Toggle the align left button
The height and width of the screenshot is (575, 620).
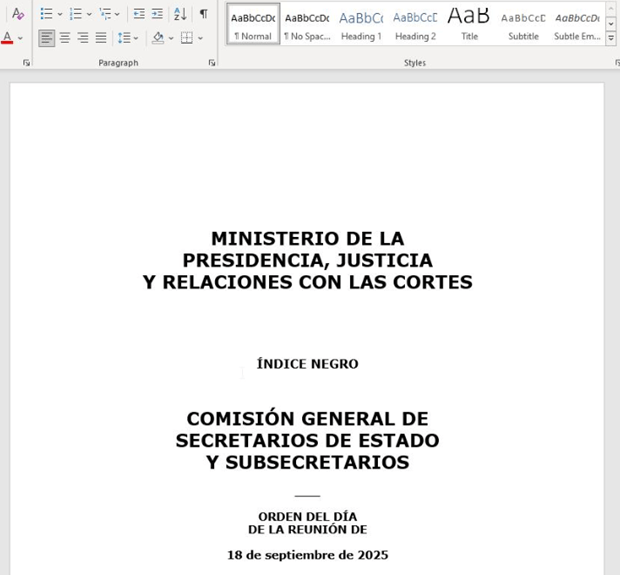pyautogui.click(x=47, y=38)
